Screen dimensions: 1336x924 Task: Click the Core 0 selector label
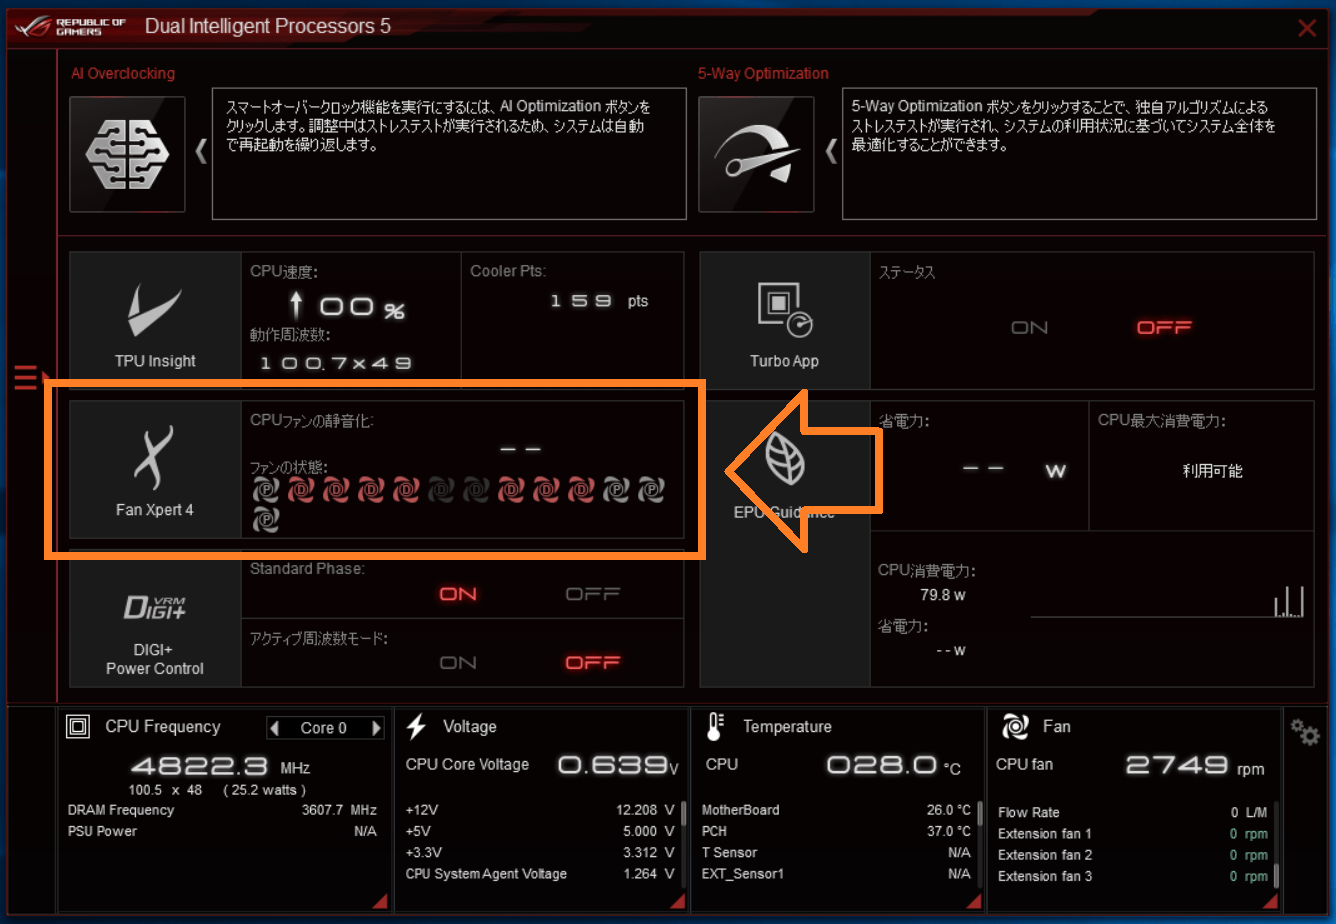click(324, 728)
